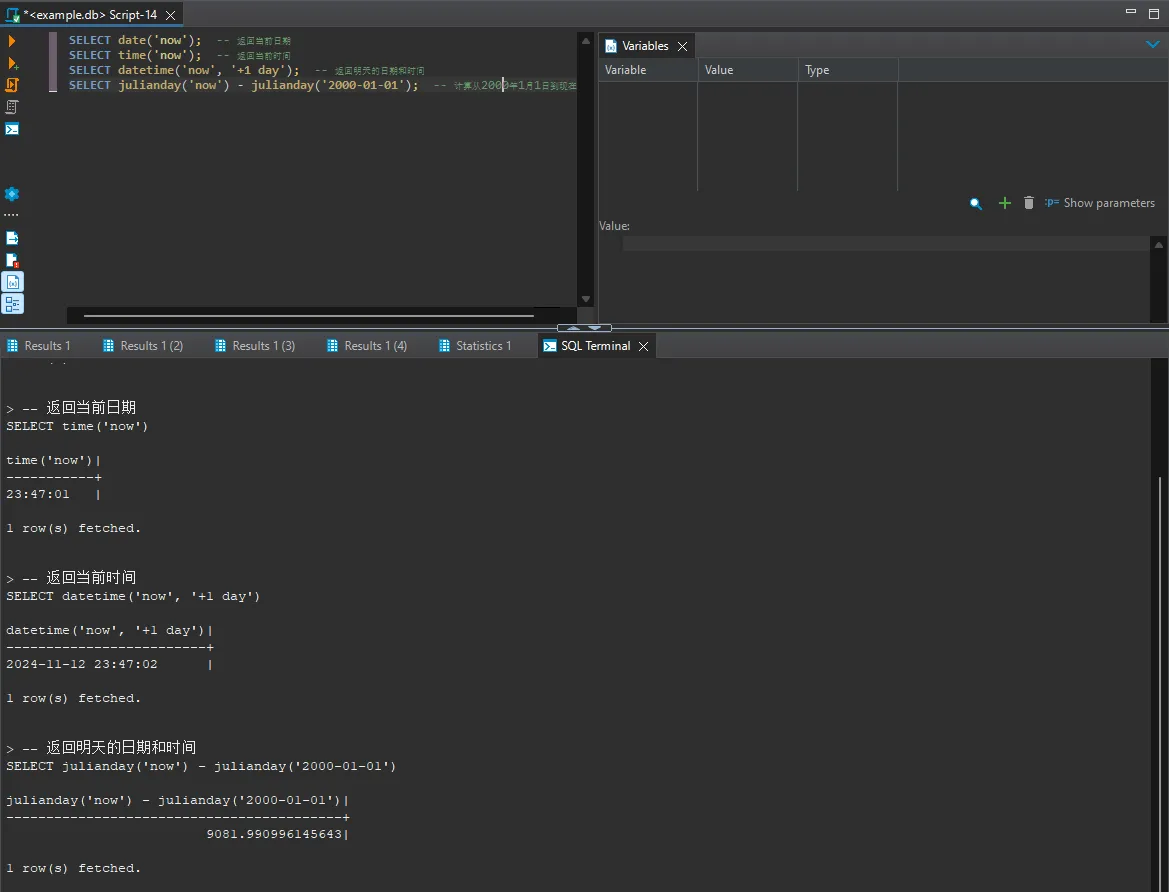Close the SQL Terminal tab
Viewport: 1169px width, 892px height.
coord(643,346)
